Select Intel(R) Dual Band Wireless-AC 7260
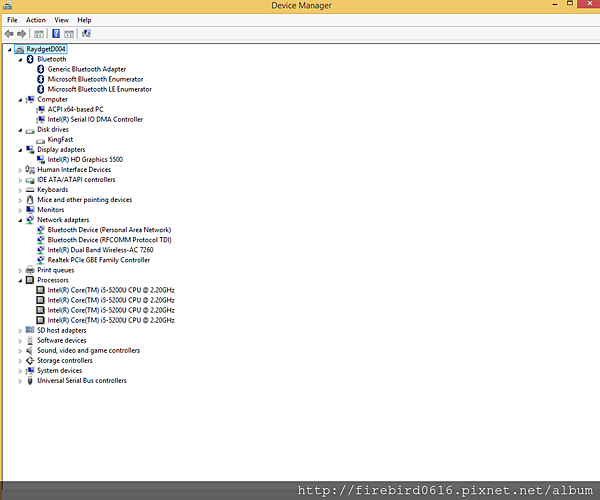The width and height of the screenshot is (600, 500). click(100, 250)
